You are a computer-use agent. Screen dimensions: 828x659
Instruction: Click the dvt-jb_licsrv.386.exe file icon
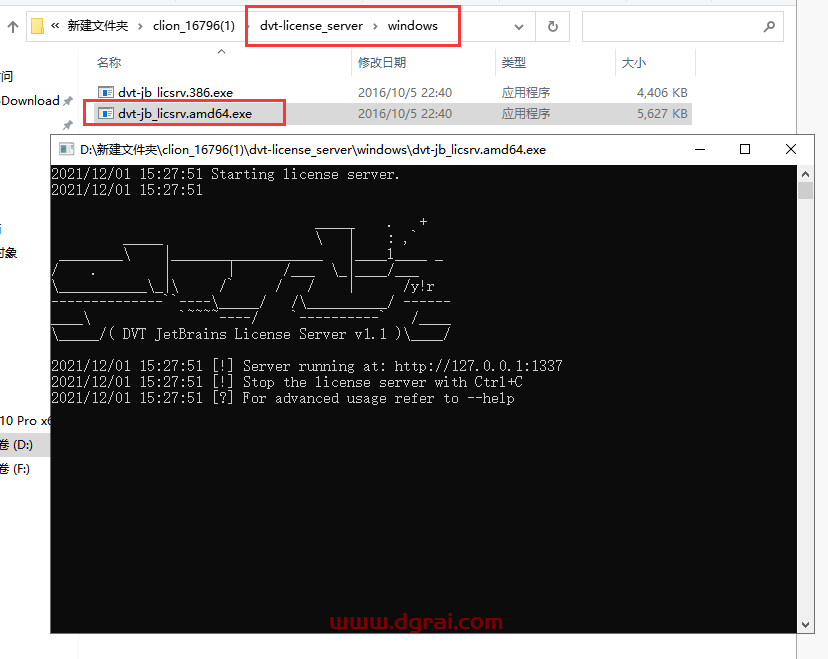tap(106, 92)
